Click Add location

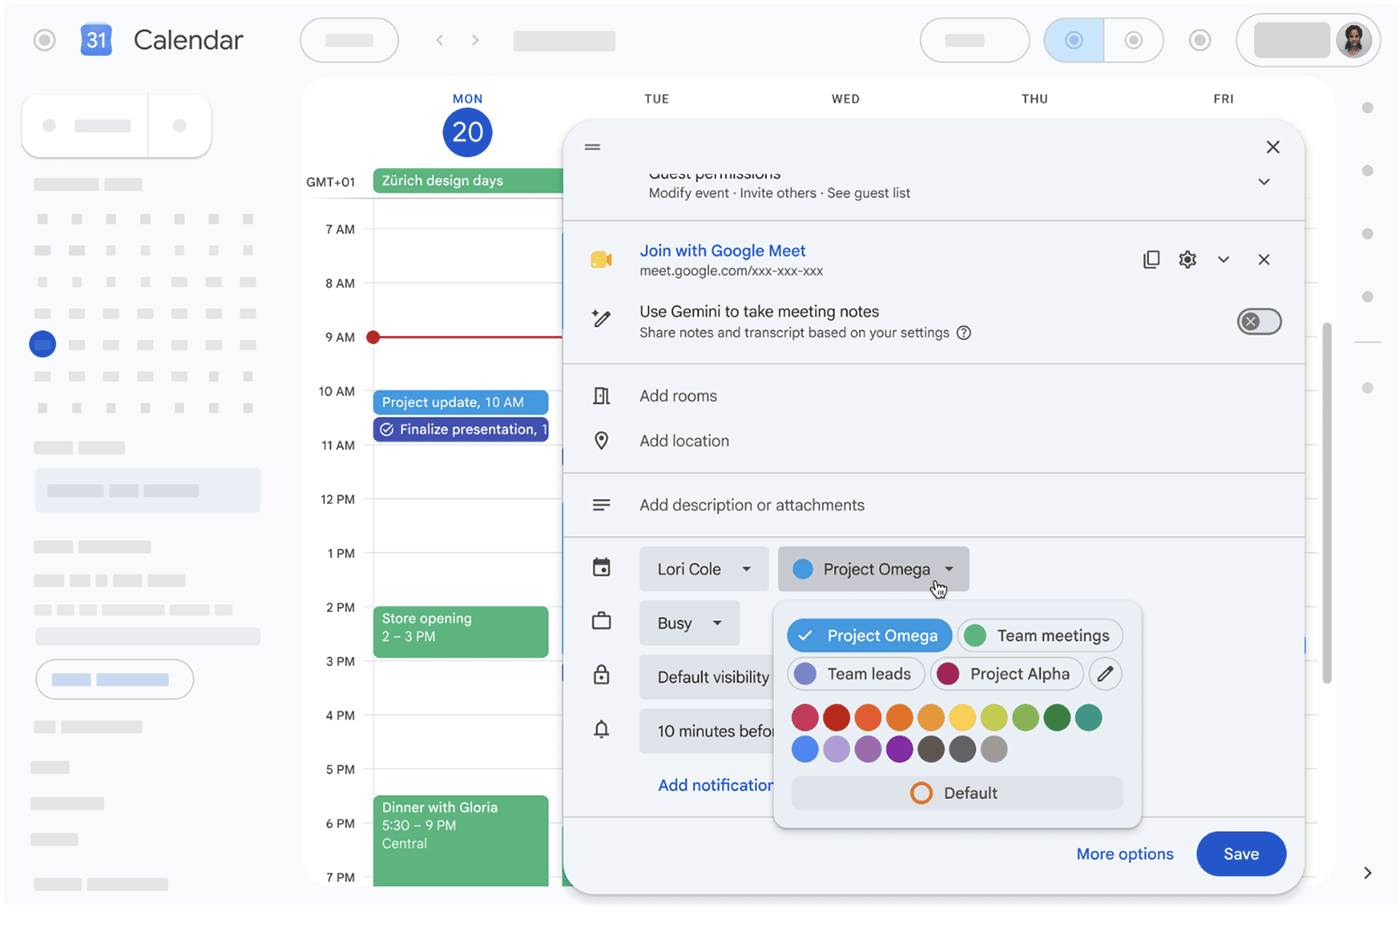684,441
